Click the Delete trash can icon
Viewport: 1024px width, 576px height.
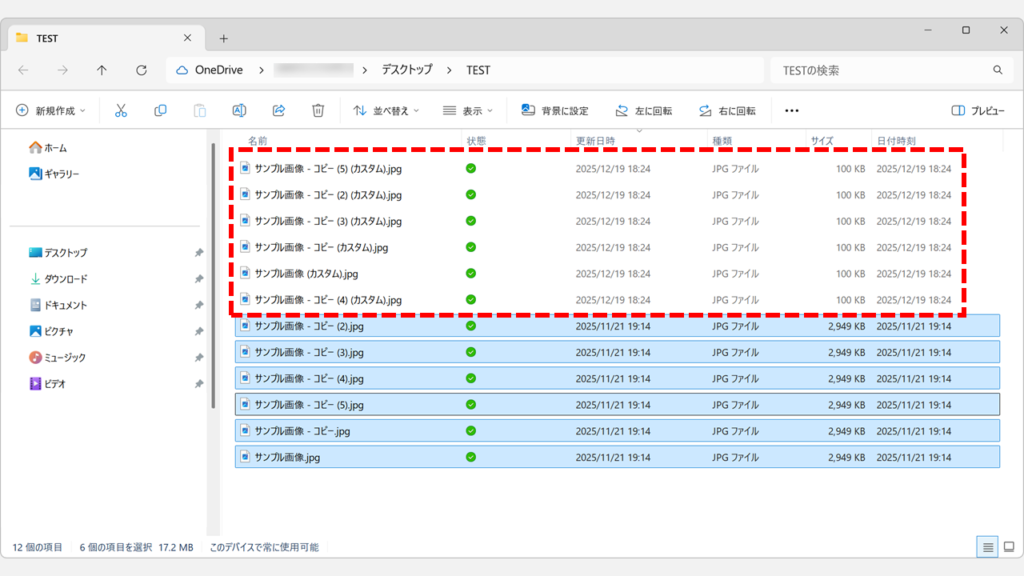318,110
